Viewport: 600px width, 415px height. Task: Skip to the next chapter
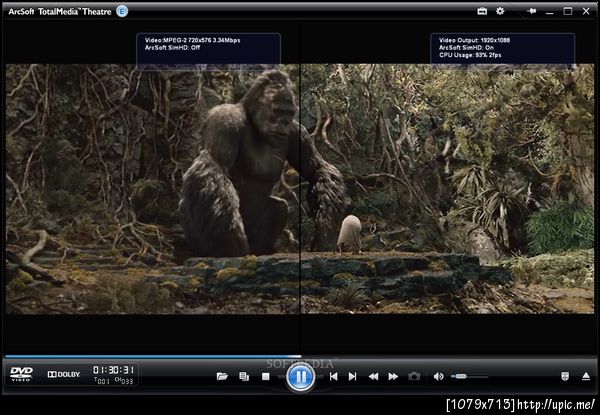coord(352,377)
